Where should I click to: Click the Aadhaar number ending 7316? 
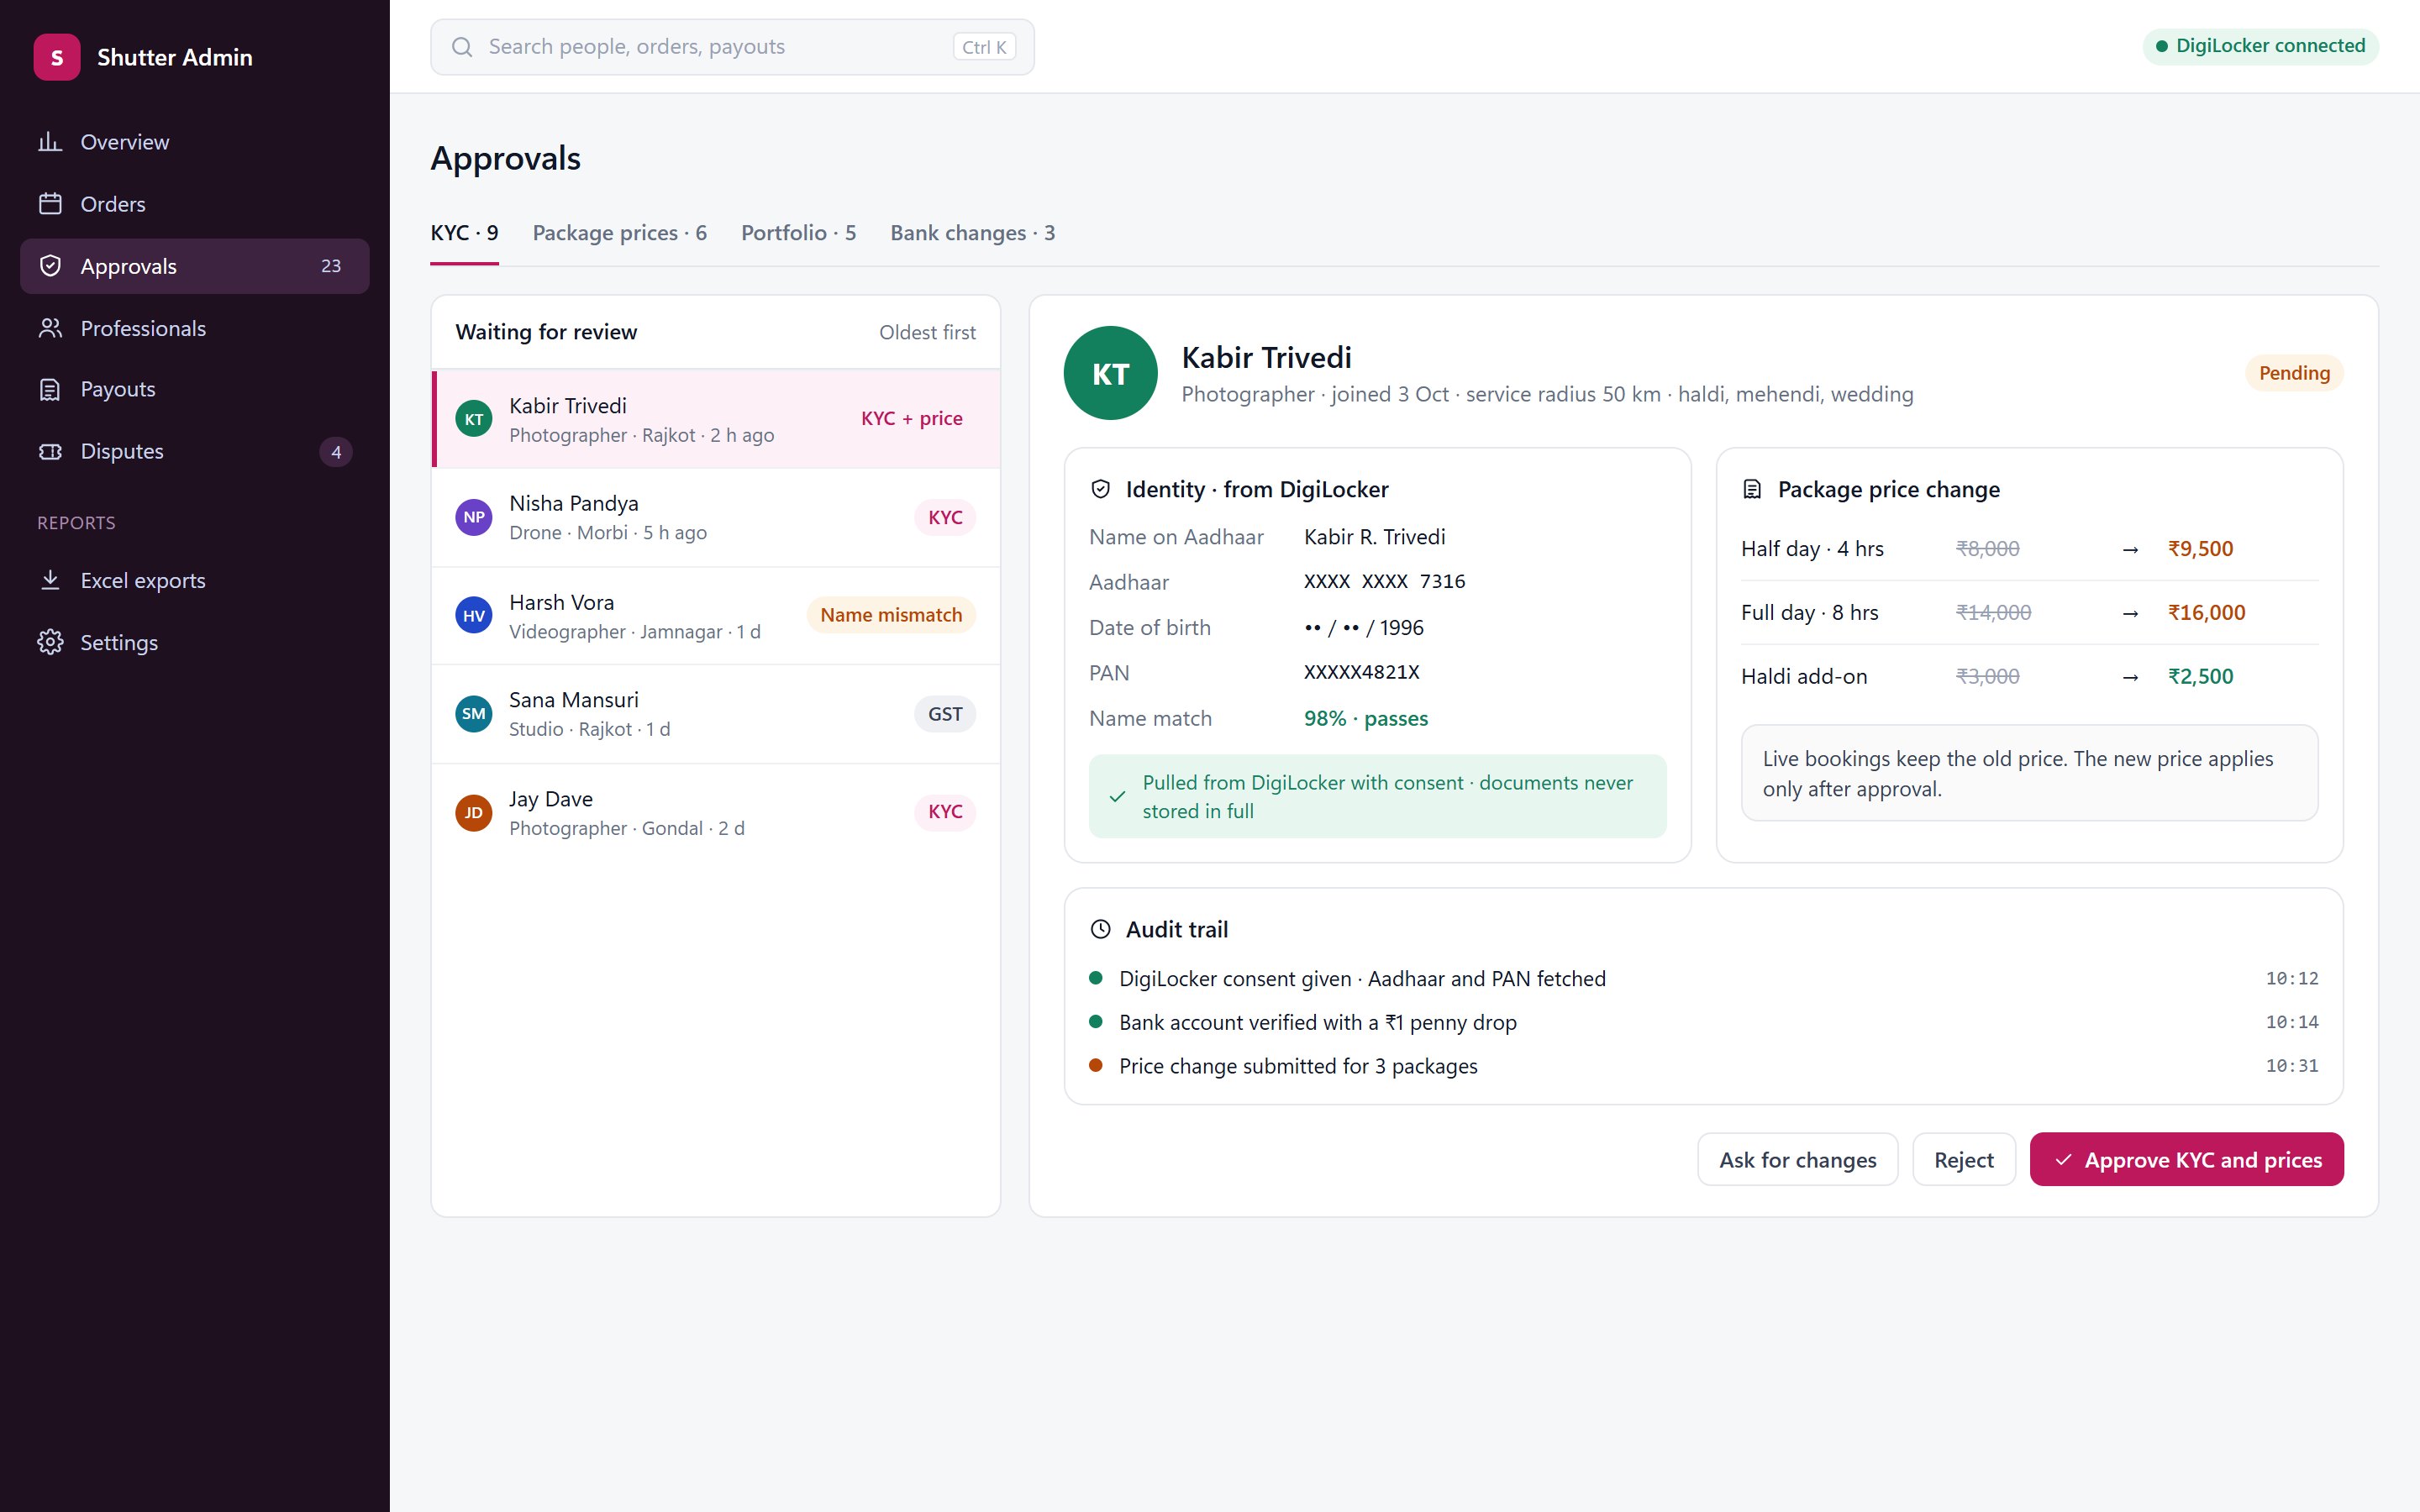click(1384, 581)
